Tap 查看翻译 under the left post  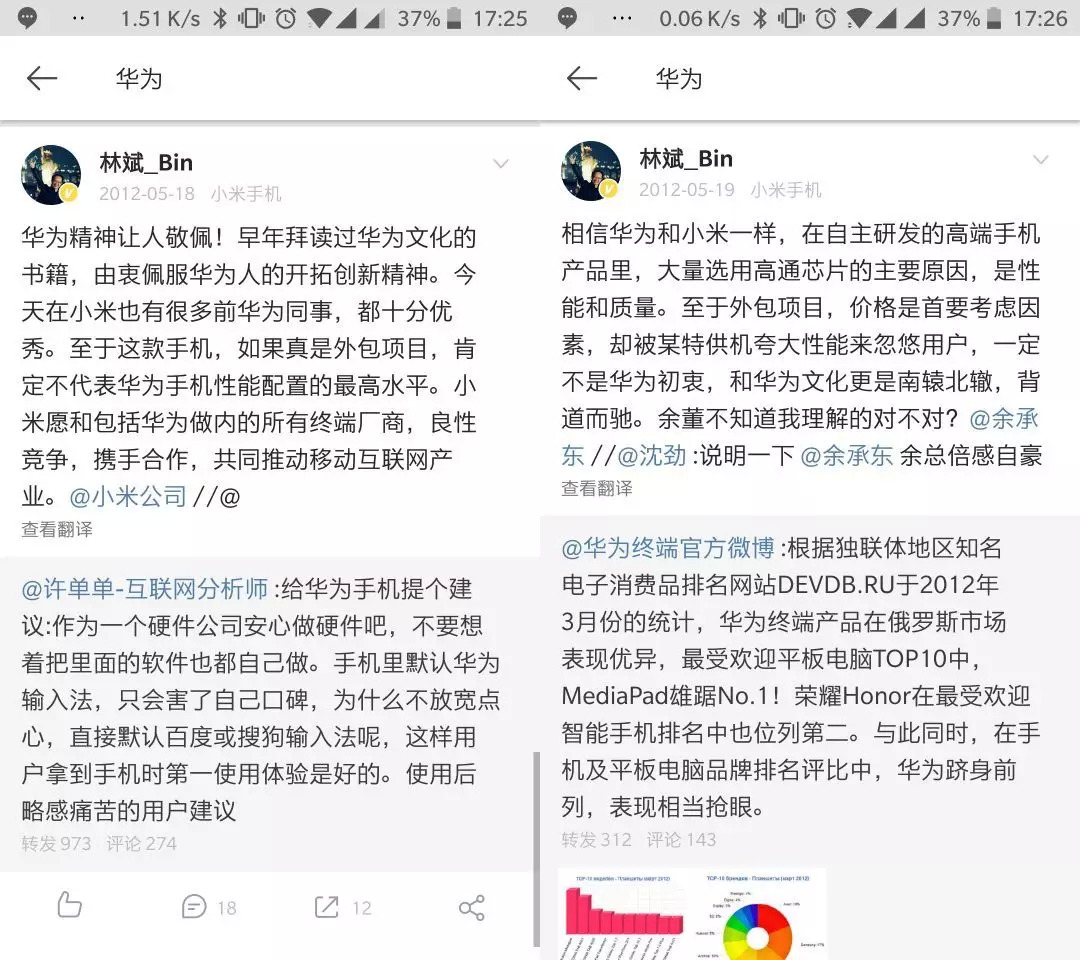coord(57,529)
